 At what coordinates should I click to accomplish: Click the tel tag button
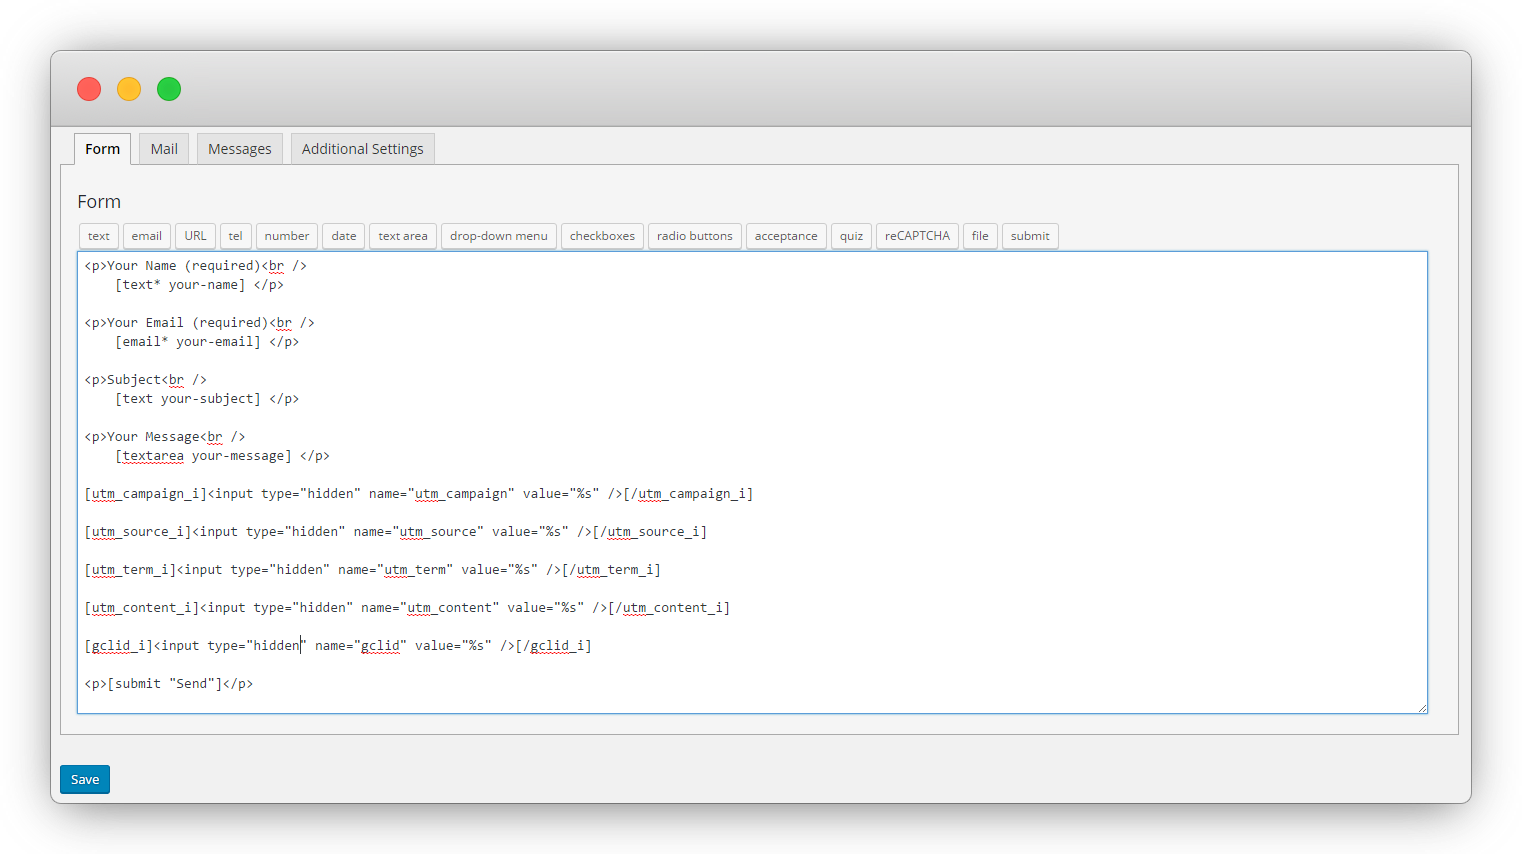tap(235, 236)
